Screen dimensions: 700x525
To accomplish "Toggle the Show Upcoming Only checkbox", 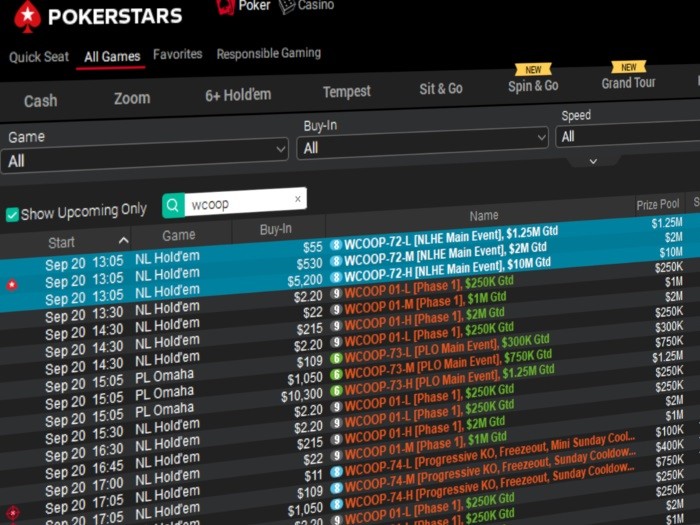I will 12,215.
